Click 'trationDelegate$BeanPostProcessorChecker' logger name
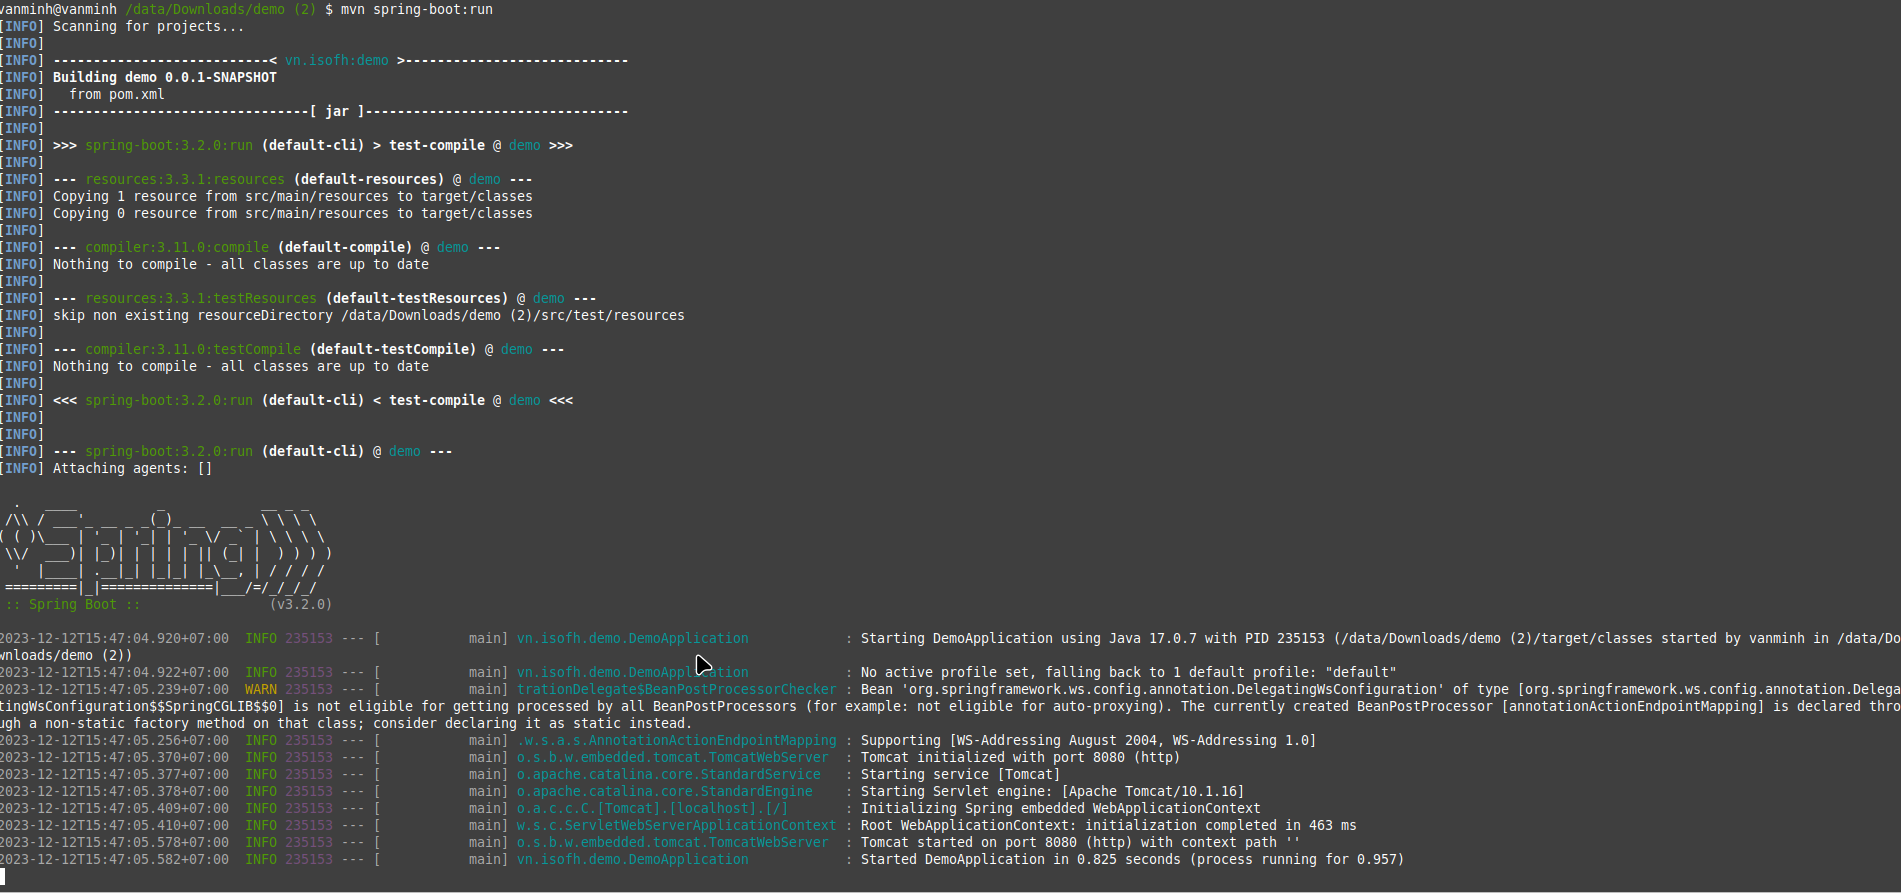This screenshot has height=893, width=1901. point(677,689)
